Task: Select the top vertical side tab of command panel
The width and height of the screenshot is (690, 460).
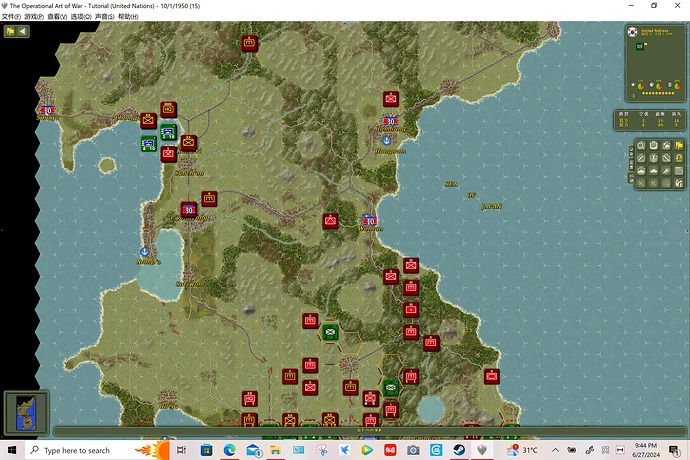Action: click(x=631, y=151)
